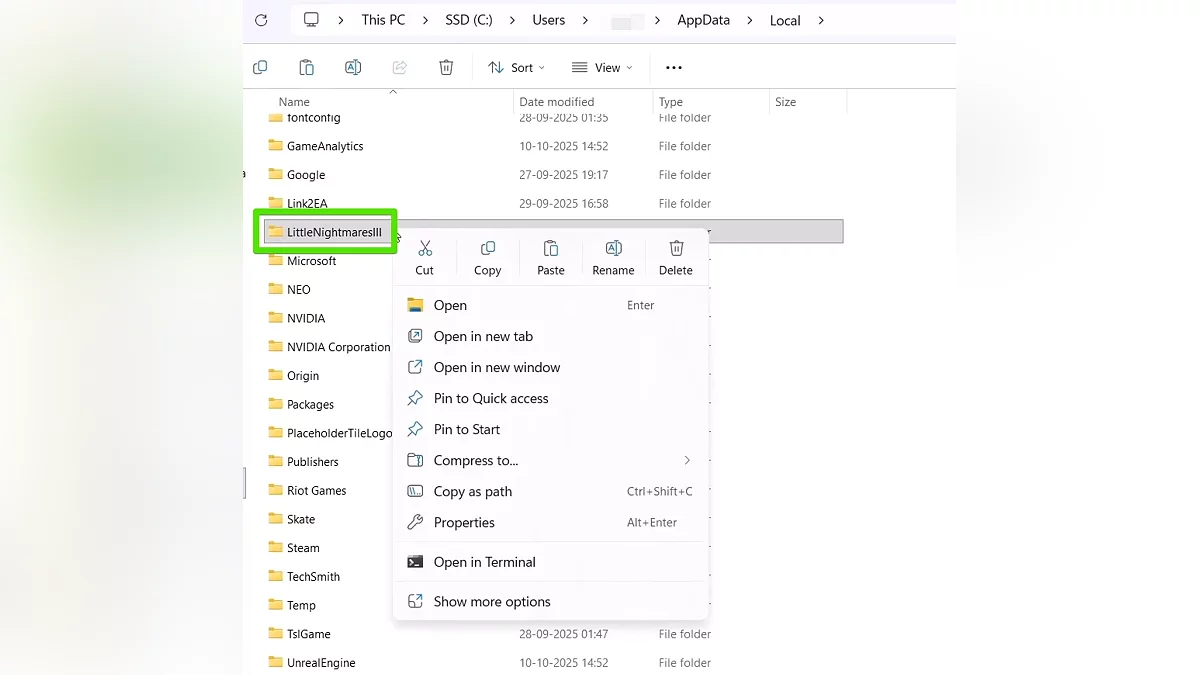Expand chevron after Local in breadcrumb
The image size is (1200, 675).
(x=821, y=20)
